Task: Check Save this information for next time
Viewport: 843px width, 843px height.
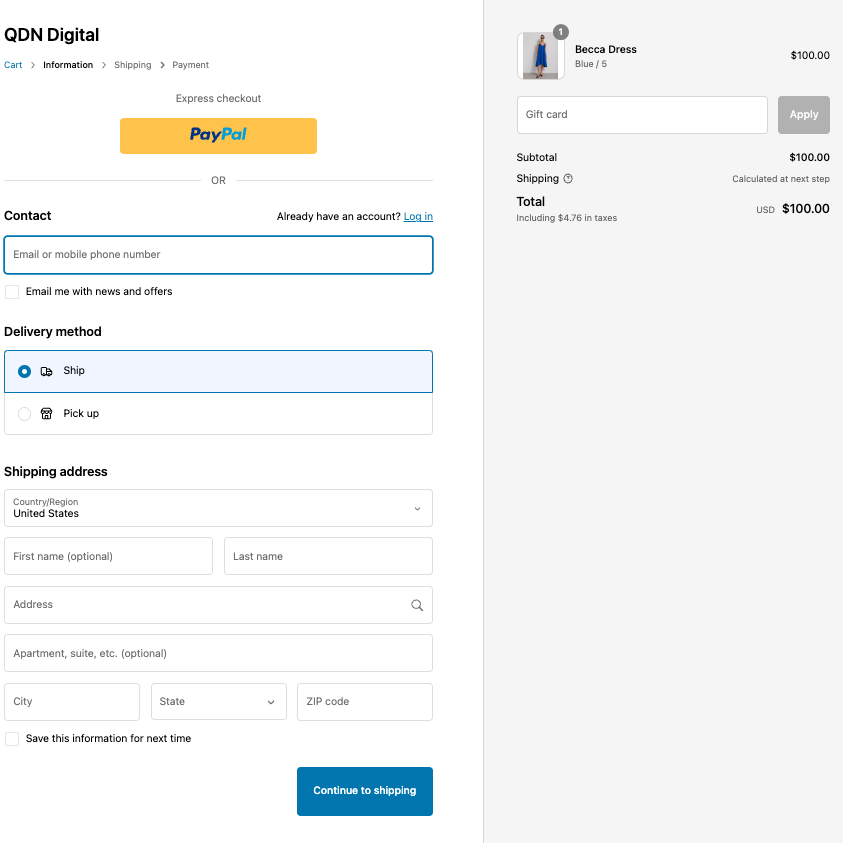Action: click(12, 739)
